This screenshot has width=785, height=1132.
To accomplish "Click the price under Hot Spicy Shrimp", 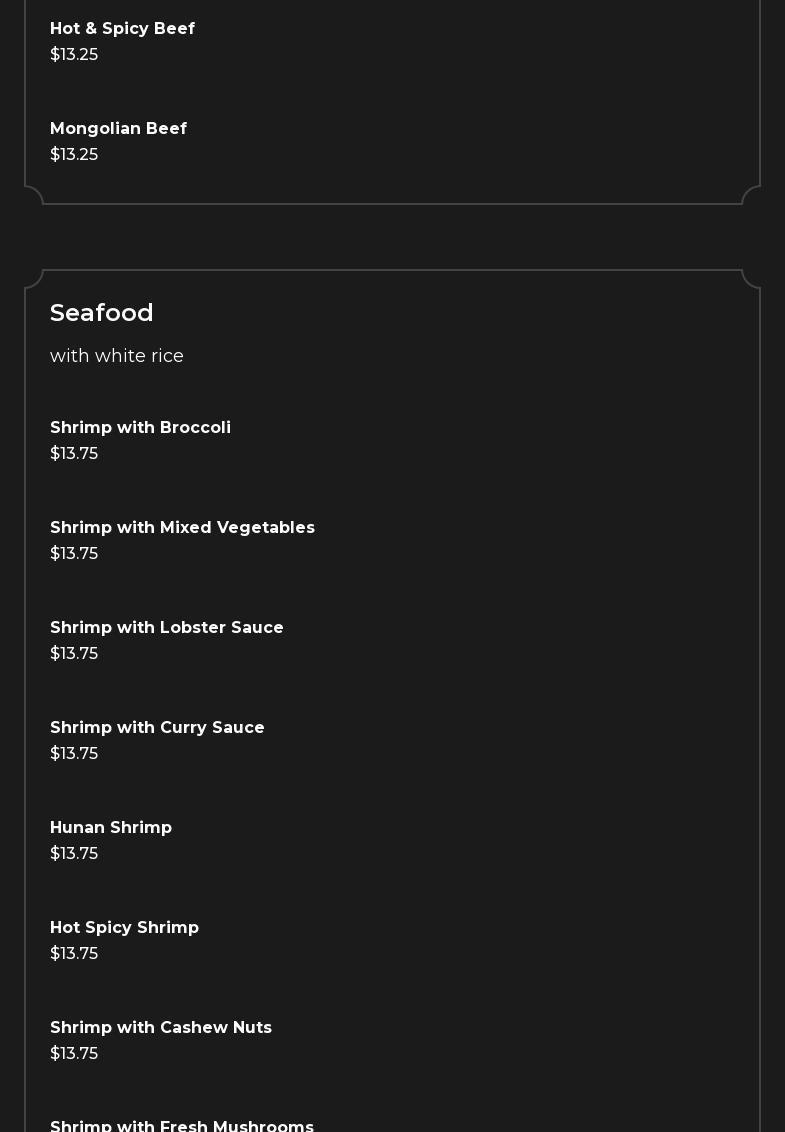I will pyautogui.click(x=74, y=954).
